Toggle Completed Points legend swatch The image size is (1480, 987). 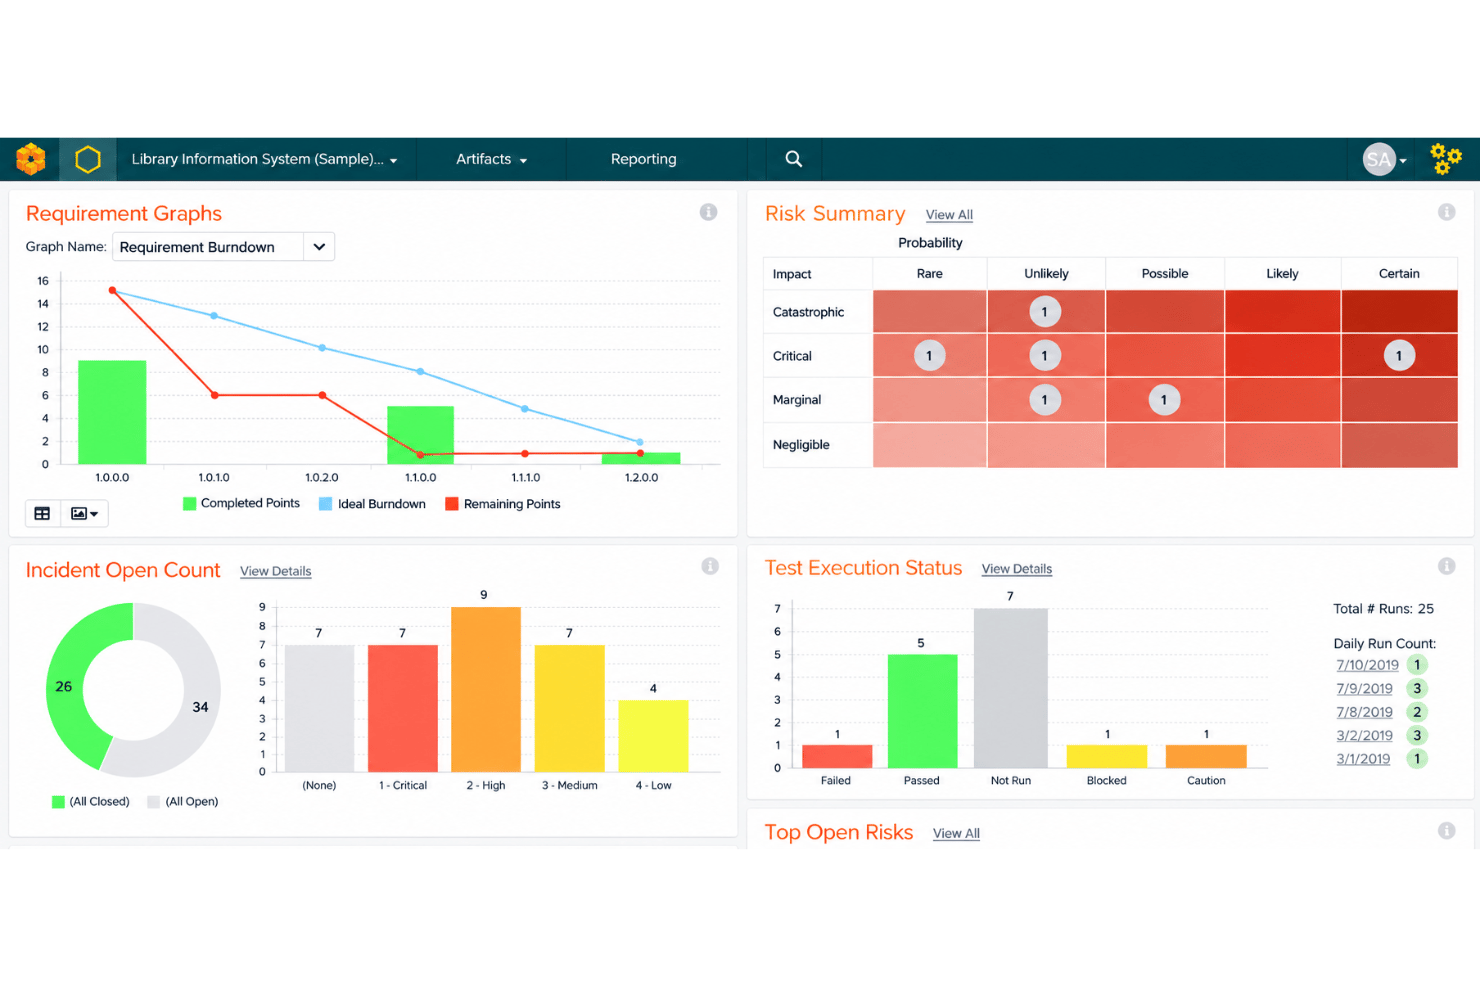click(x=189, y=504)
